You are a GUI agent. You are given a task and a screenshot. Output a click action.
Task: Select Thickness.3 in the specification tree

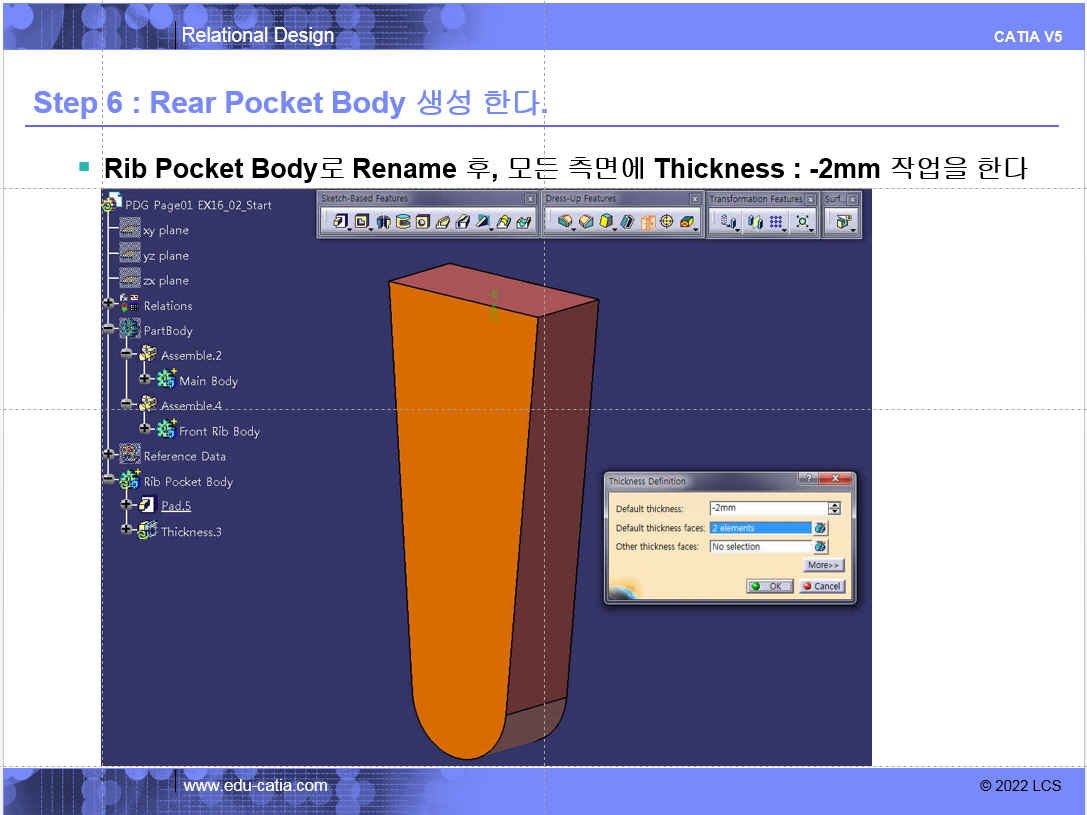coord(191,532)
